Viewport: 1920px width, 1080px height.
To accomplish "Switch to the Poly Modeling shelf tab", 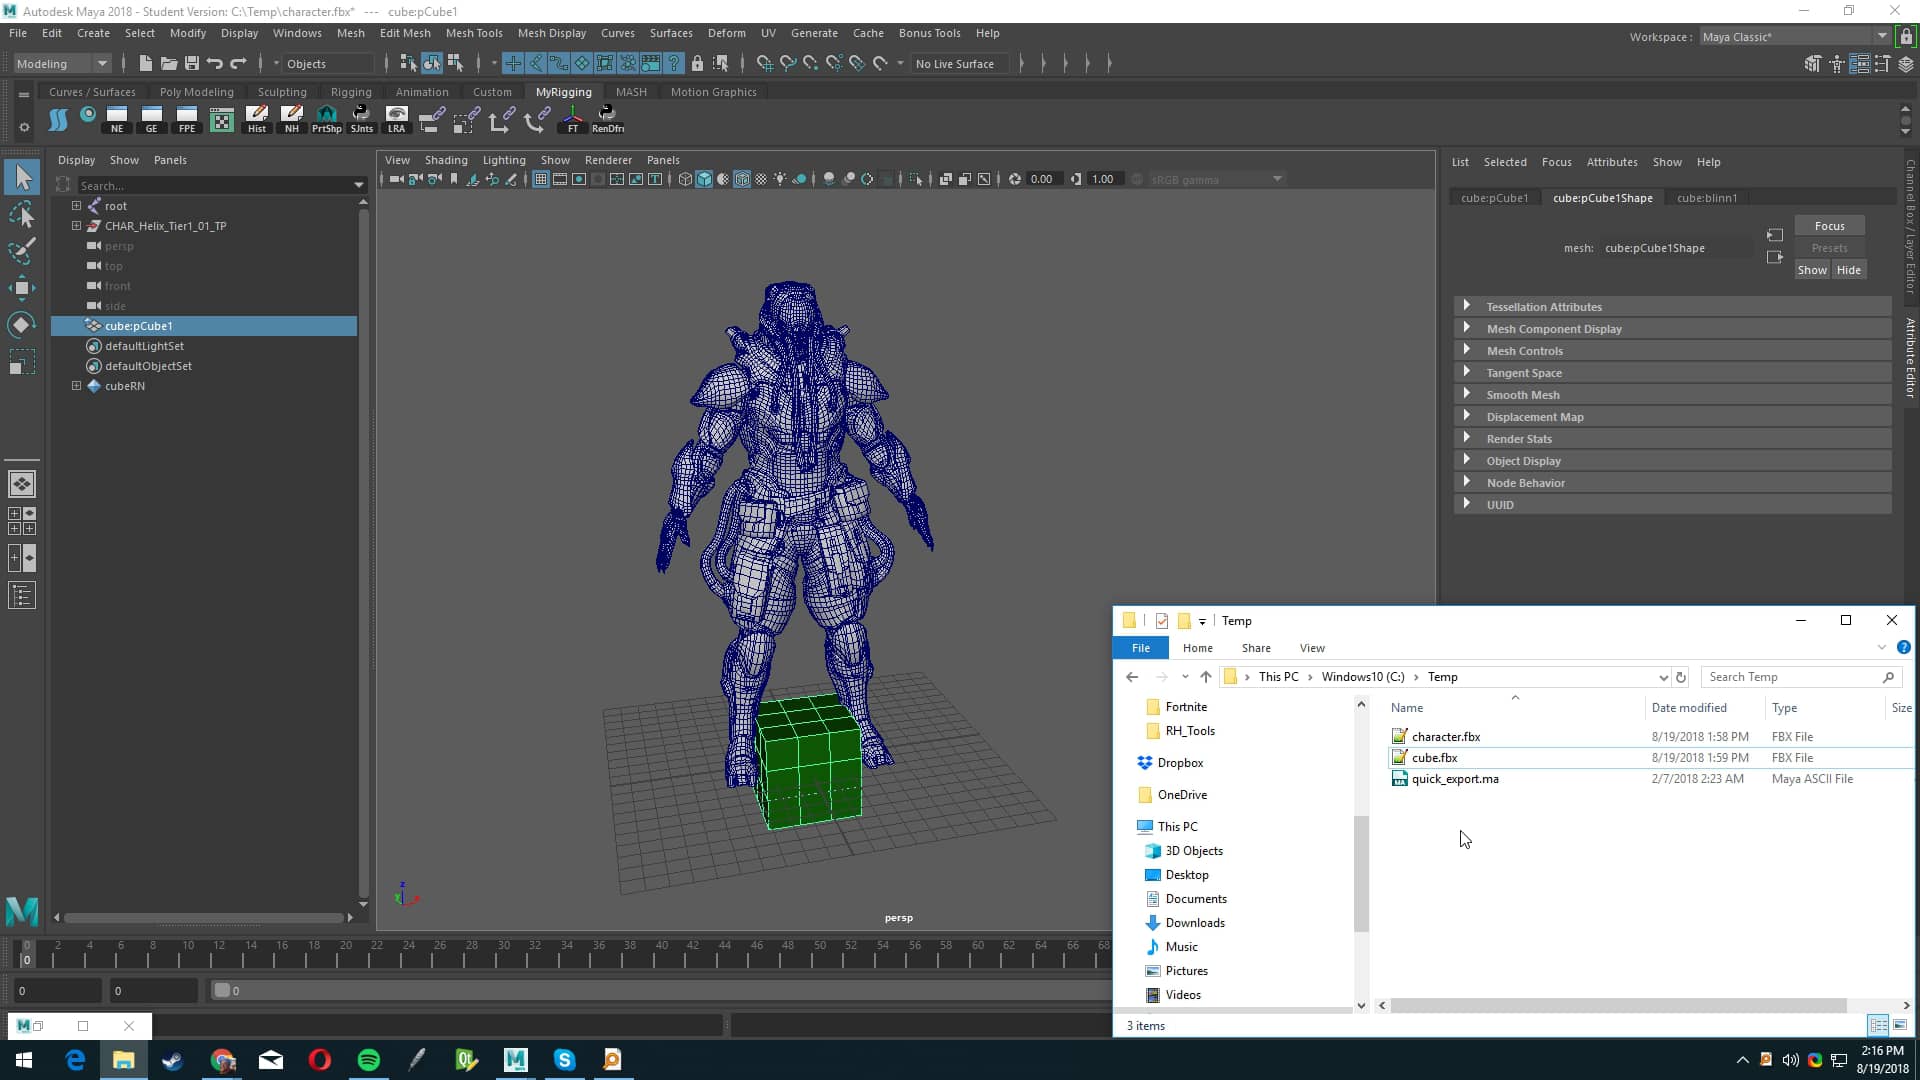I will (x=196, y=91).
